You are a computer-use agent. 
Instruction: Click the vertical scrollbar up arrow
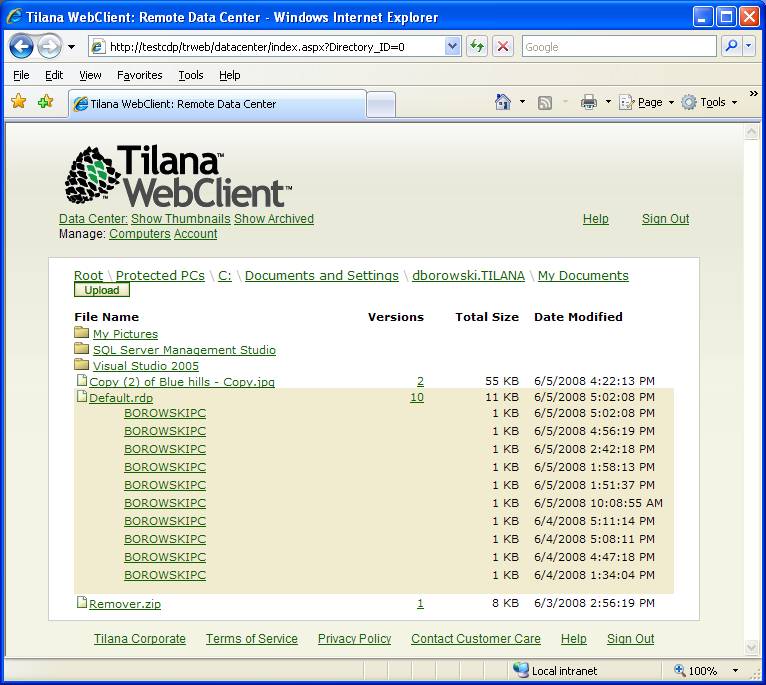coord(751,131)
